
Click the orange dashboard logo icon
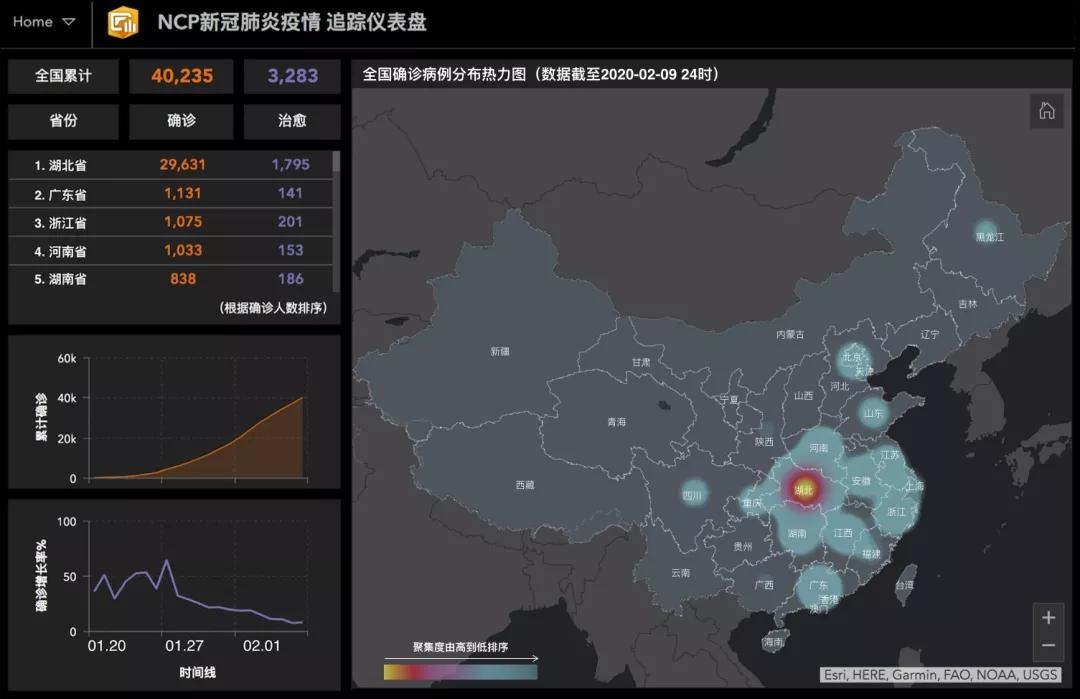(x=124, y=22)
